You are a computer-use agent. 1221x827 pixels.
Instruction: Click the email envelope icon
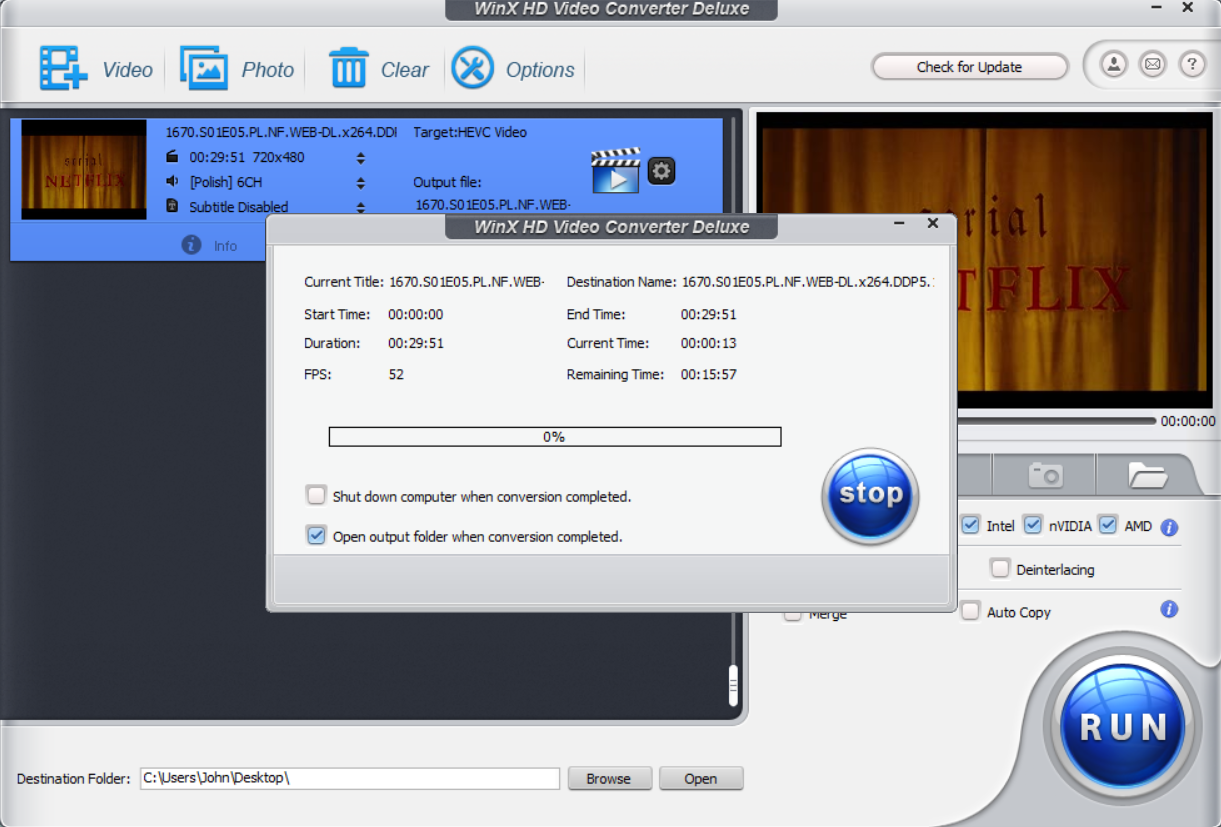[x=1153, y=65]
